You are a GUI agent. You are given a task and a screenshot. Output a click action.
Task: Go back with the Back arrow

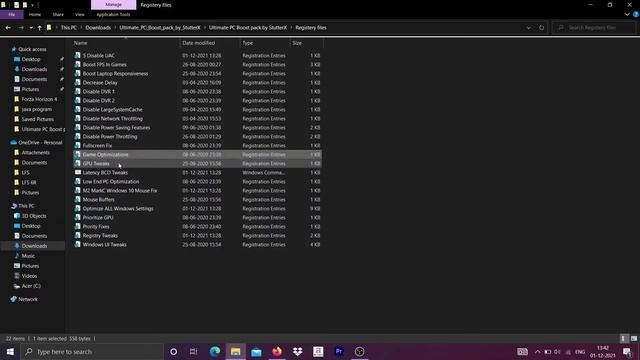click(8, 28)
